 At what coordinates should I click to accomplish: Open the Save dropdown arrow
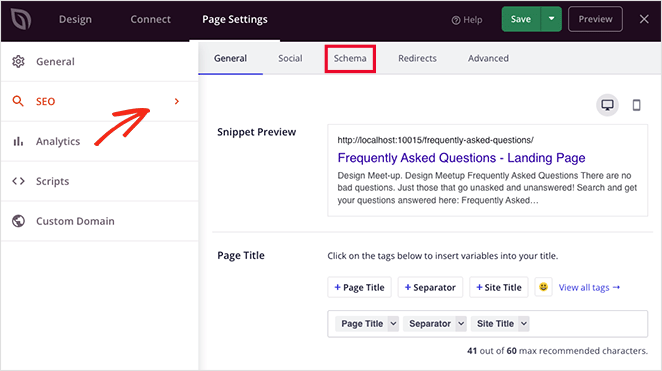551,19
